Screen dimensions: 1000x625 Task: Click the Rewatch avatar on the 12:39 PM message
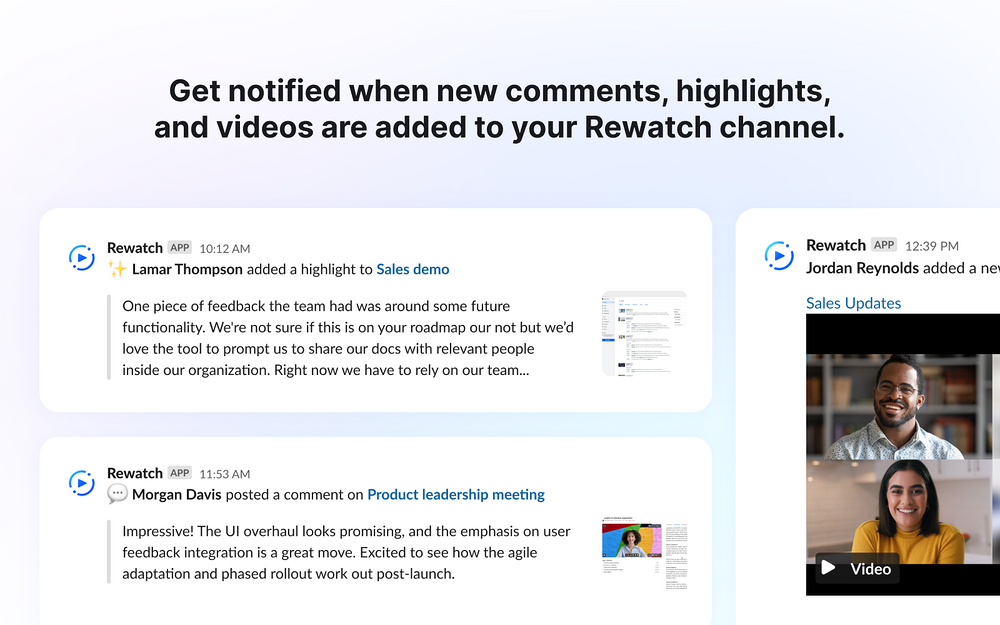click(779, 256)
